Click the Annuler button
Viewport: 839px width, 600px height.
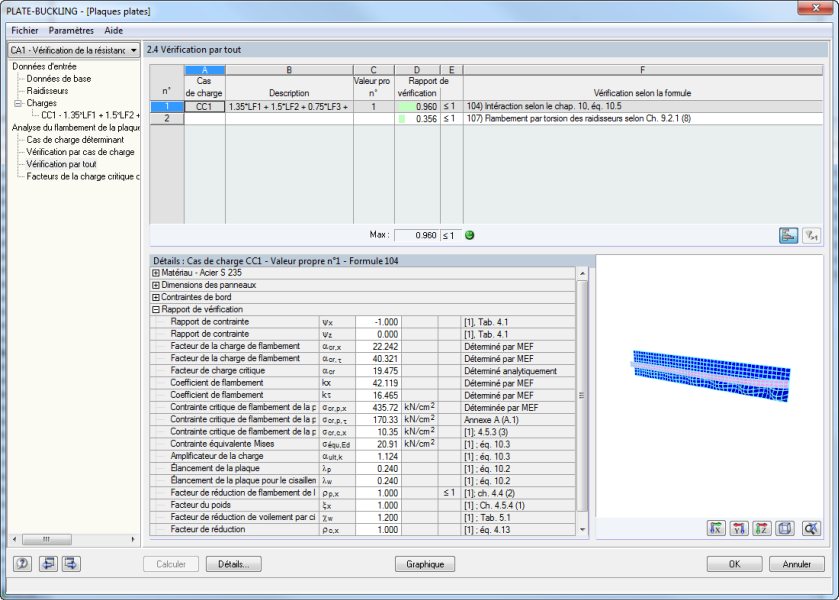[x=797, y=564]
